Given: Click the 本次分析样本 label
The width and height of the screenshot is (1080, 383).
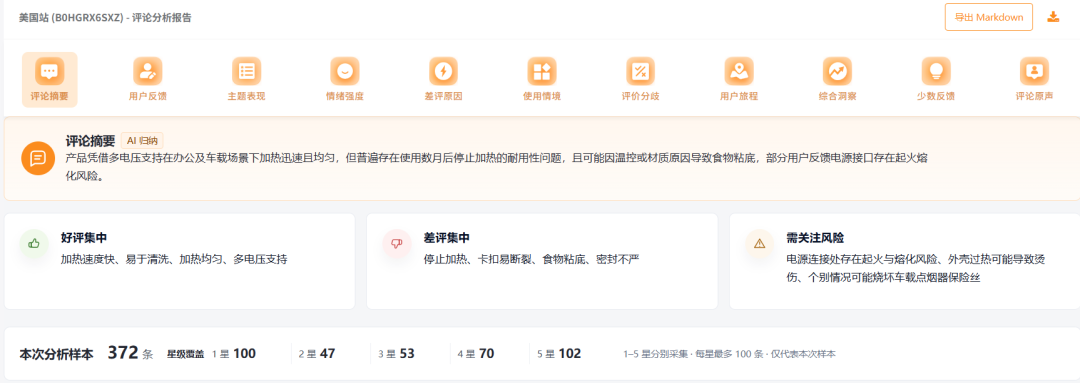Looking at the screenshot, I should pyautogui.click(x=56, y=355).
